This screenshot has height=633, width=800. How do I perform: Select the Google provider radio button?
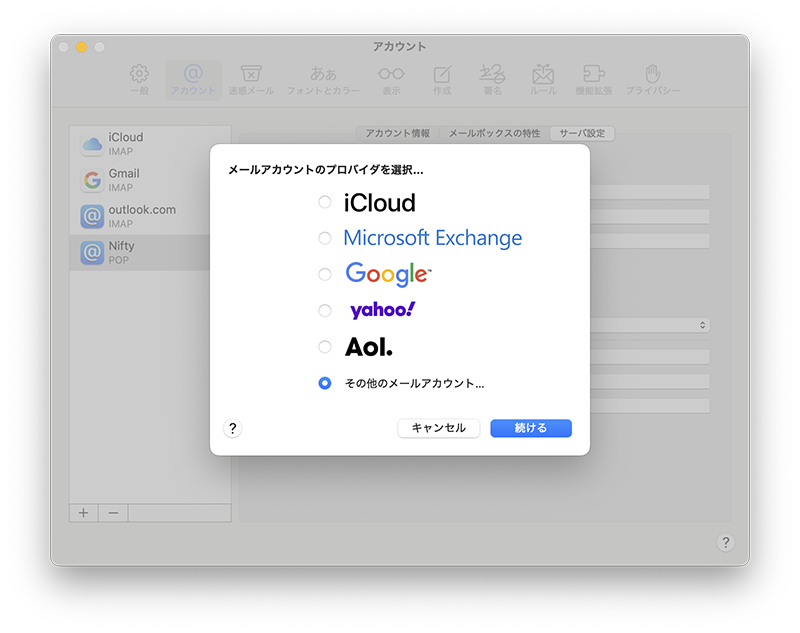coord(324,274)
